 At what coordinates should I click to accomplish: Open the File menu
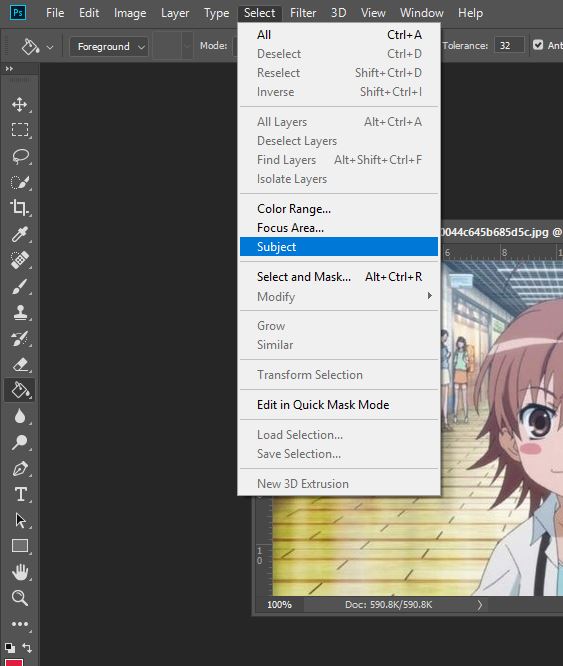[x=55, y=13]
